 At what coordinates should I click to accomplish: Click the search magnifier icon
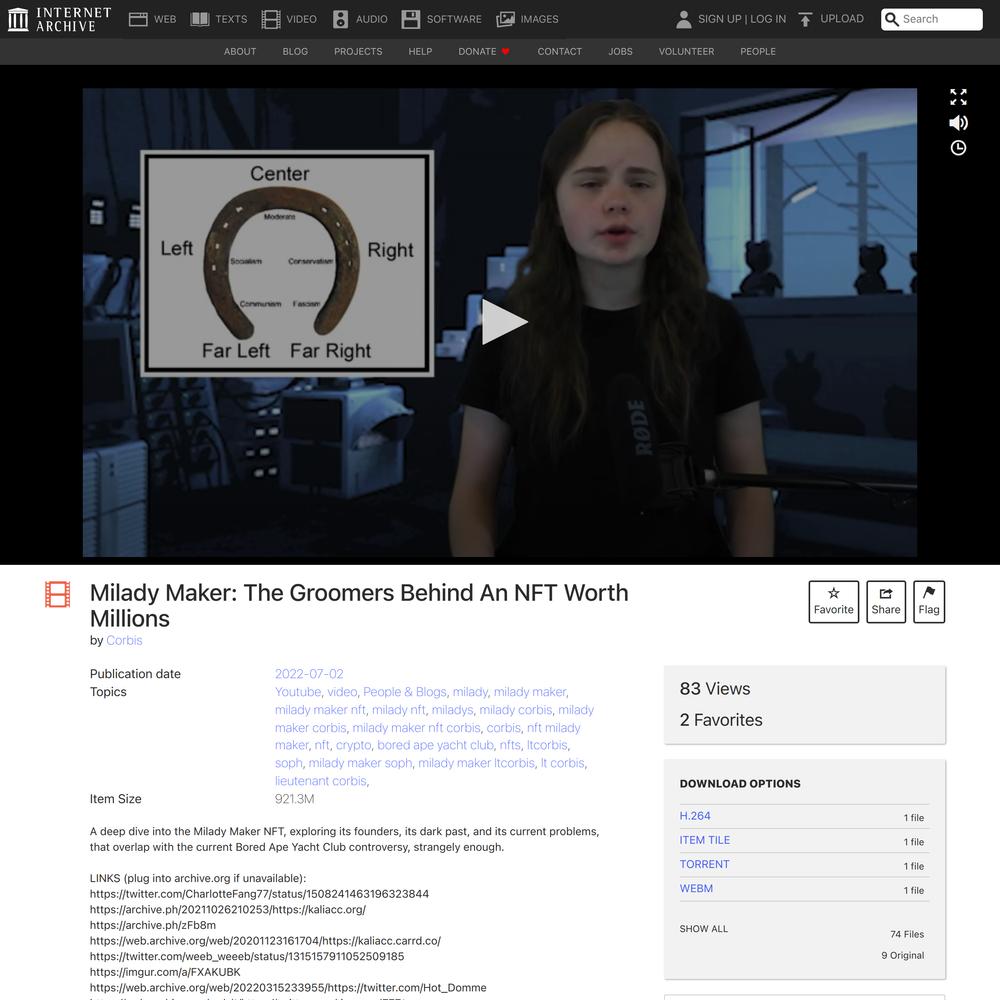click(x=892, y=19)
